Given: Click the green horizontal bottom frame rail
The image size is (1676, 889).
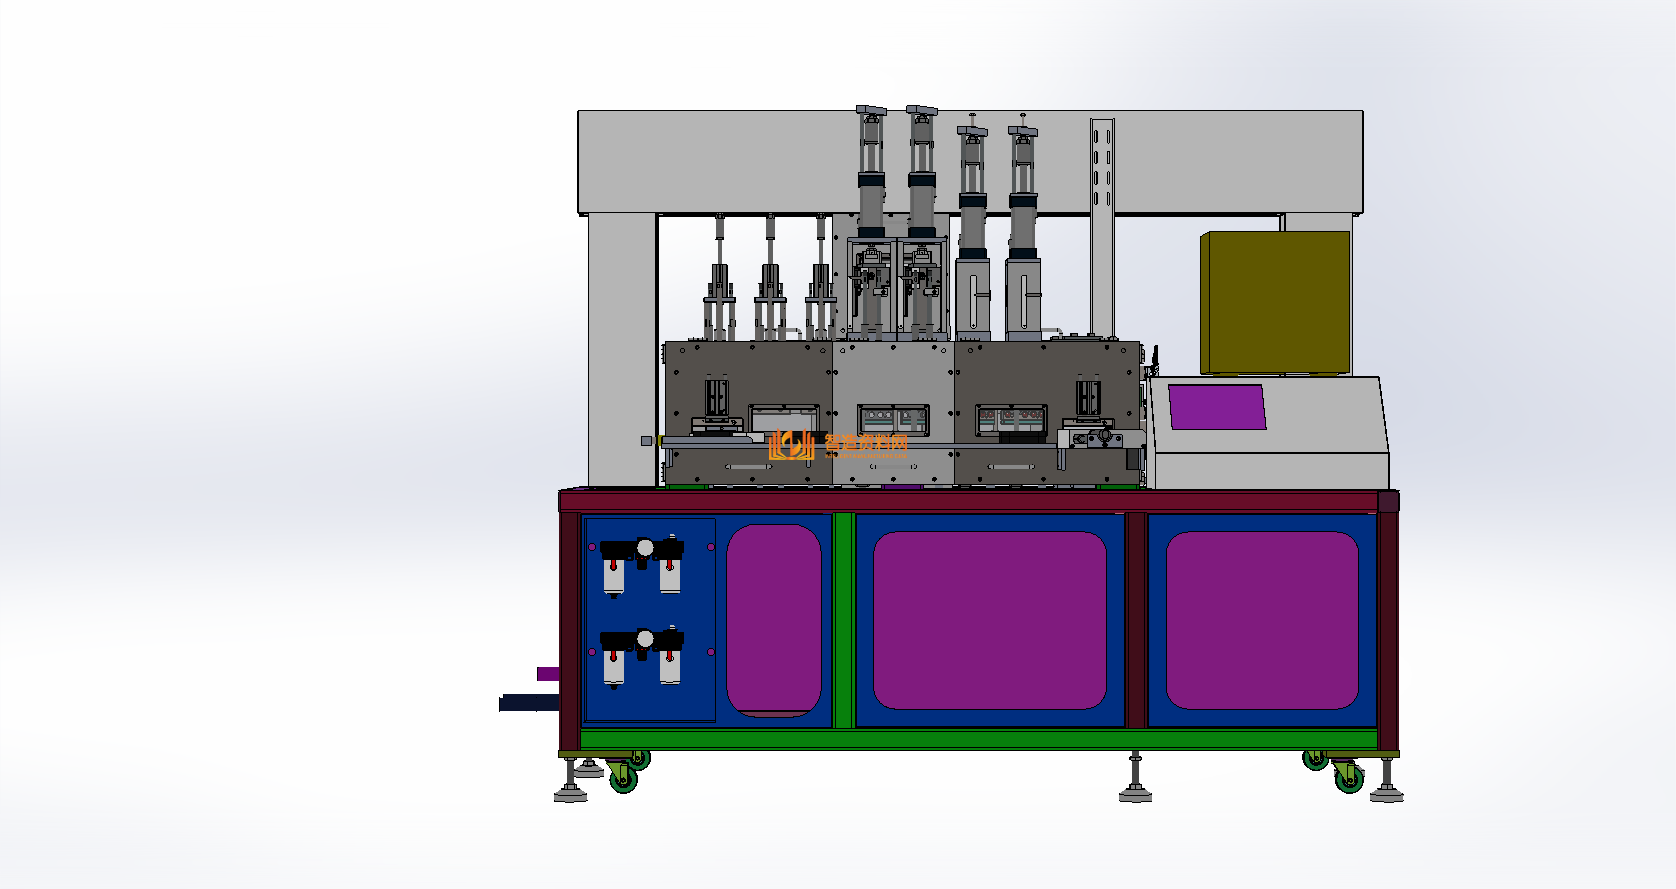Looking at the screenshot, I should click(980, 740).
